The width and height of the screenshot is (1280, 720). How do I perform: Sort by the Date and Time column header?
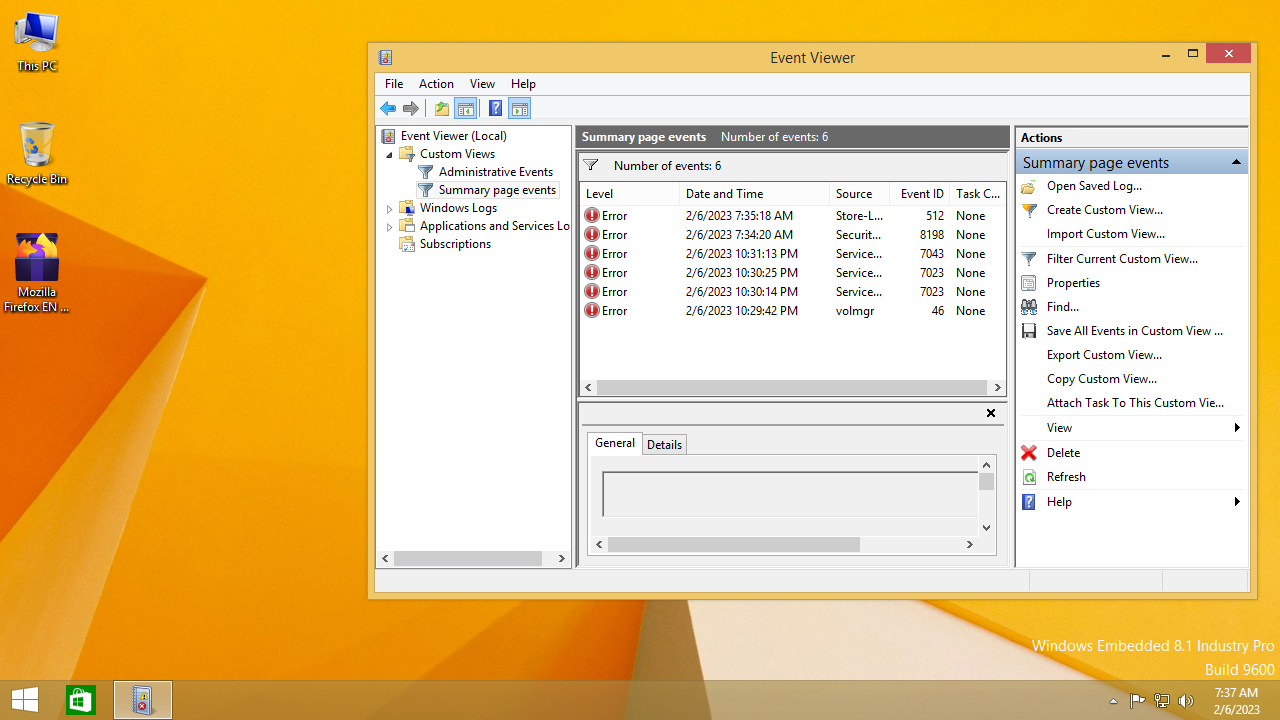click(754, 194)
